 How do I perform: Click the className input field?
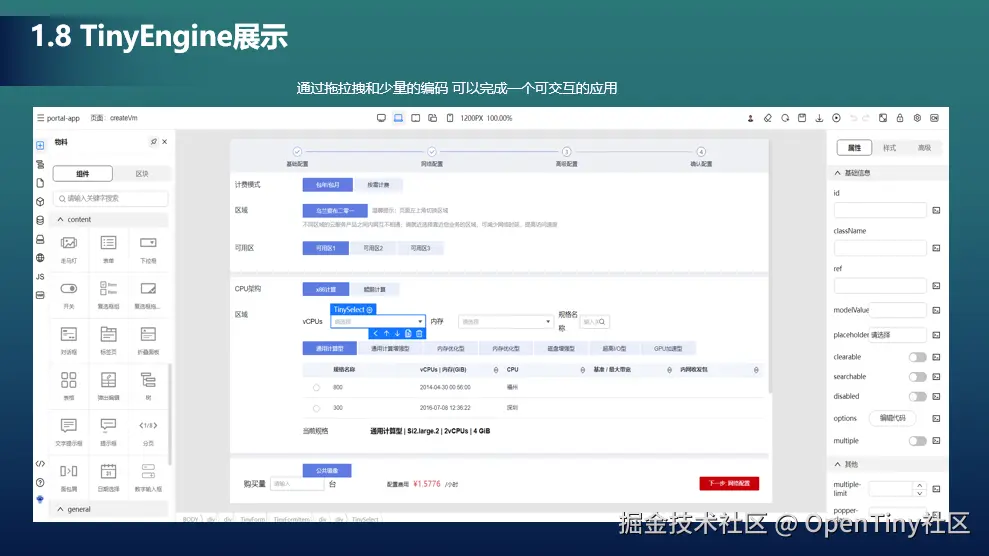coord(880,248)
